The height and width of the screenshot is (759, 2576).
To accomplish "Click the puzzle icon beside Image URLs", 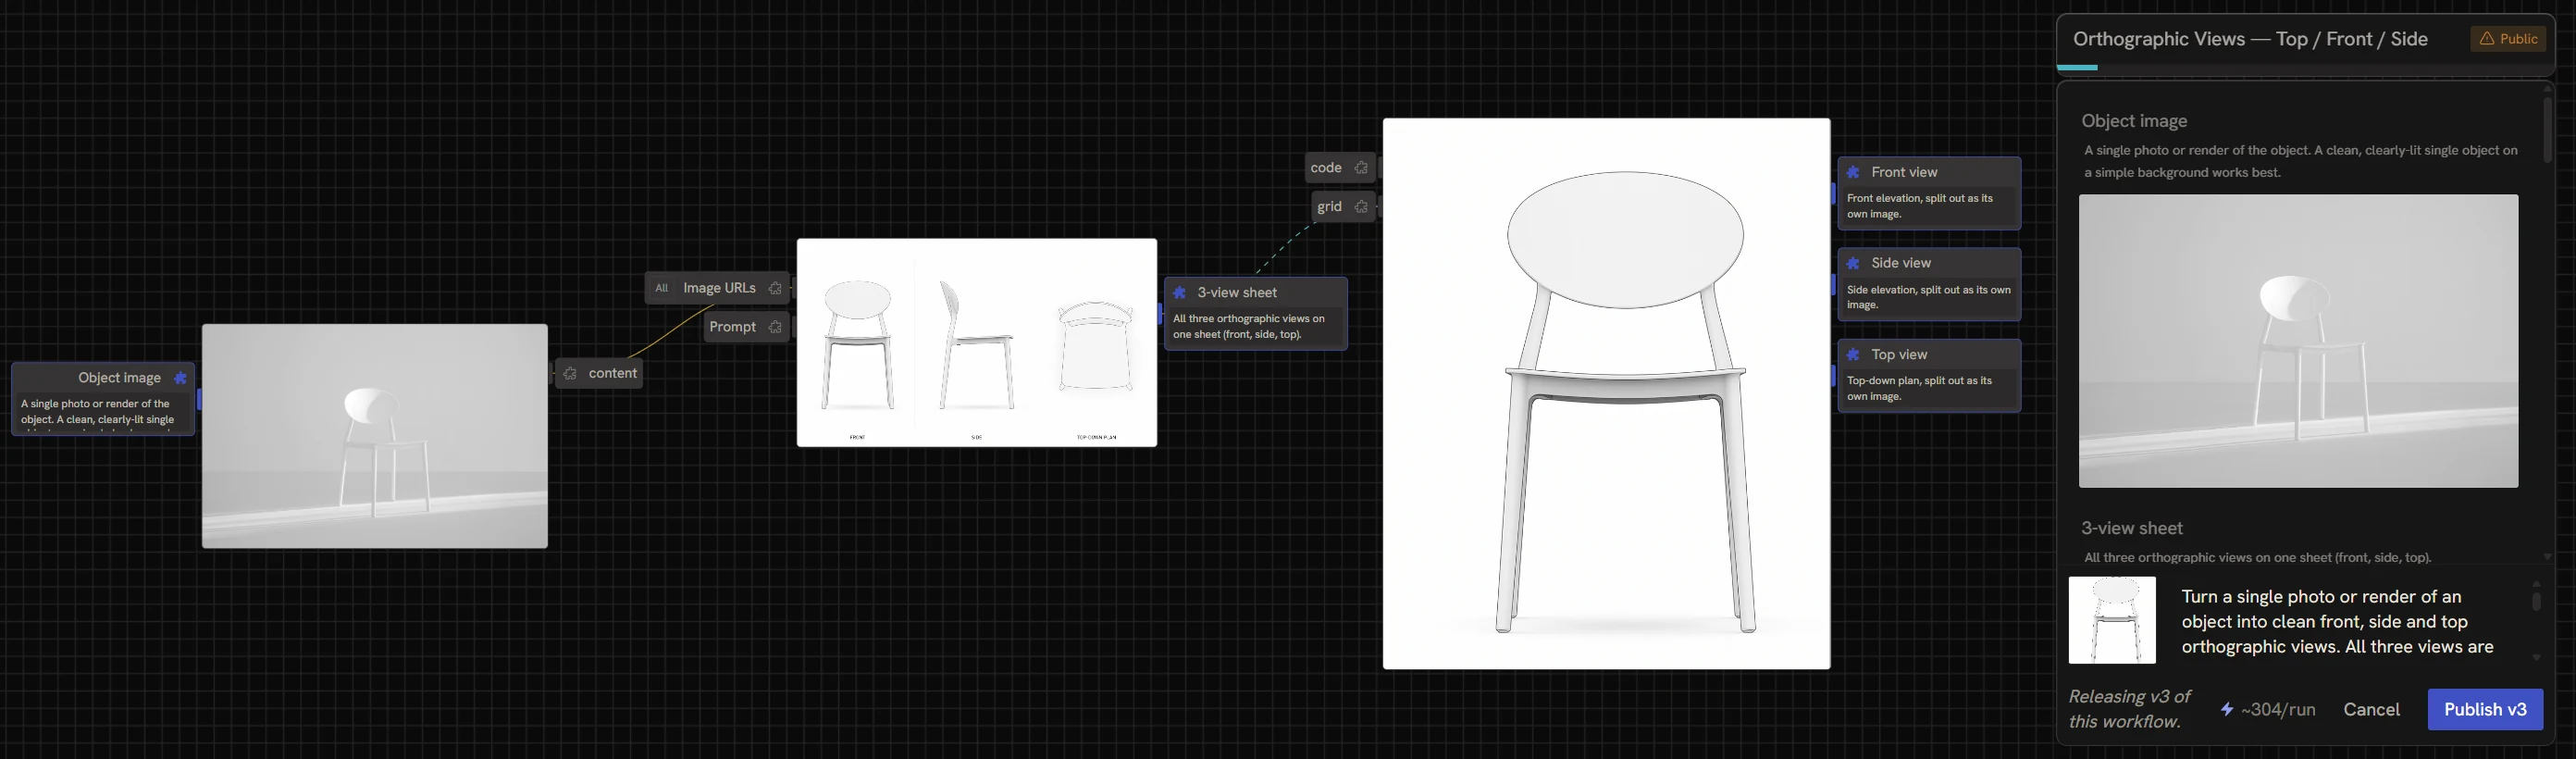I will pos(775,288).
